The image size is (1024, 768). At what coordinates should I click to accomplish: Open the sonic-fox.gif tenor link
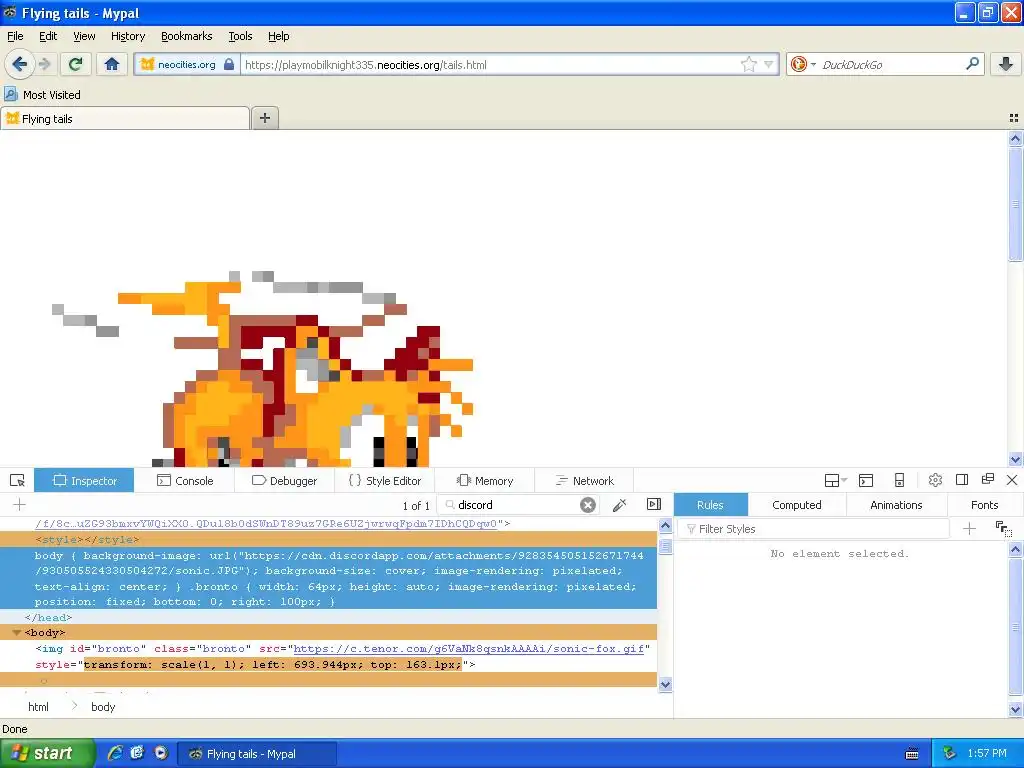click(468, 648)
